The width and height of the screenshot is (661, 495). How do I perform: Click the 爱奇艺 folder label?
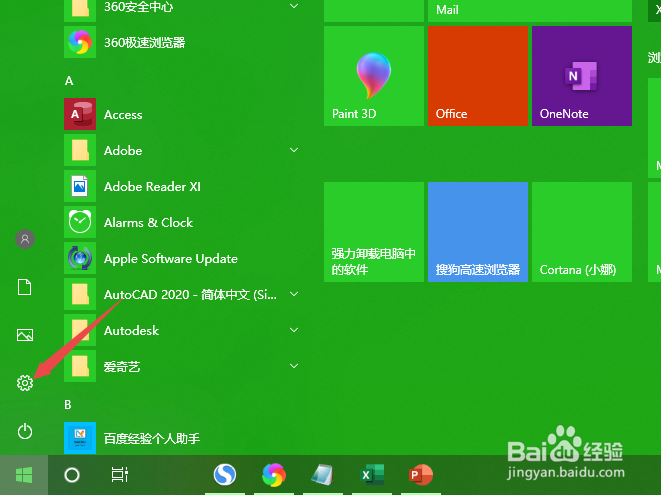pyautogui.click(x=122, y=366)
